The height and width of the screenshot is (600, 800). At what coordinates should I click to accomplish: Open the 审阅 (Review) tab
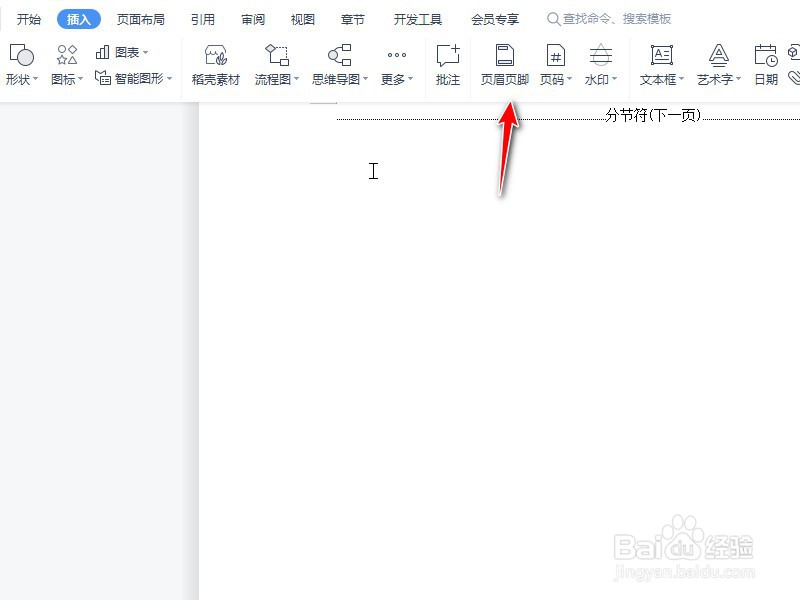pos(253,19)
